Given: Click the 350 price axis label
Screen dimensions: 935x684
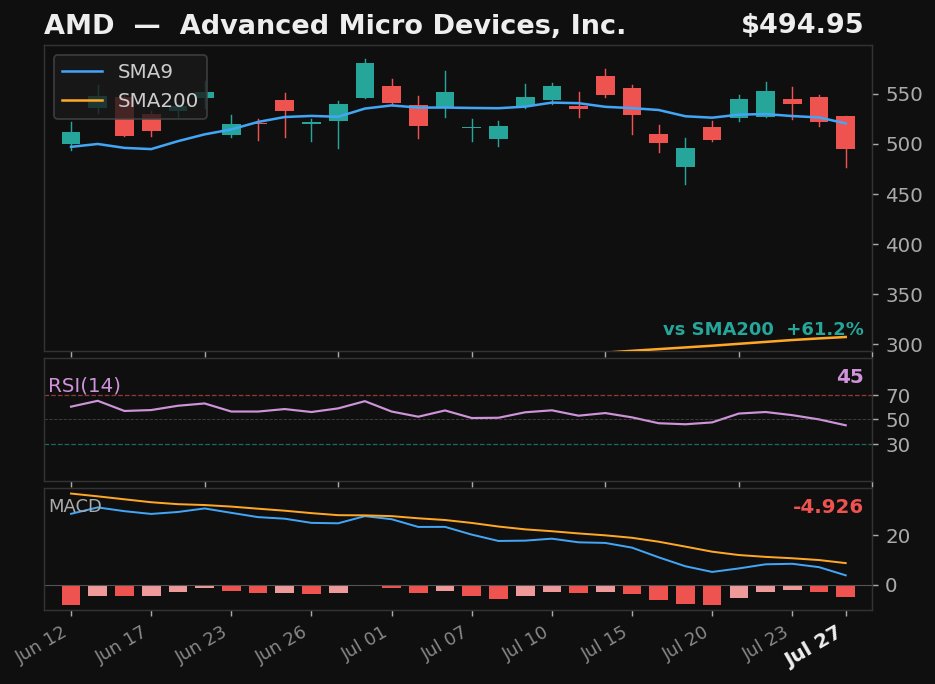Looking at the screenshot, I should tap(904, 295).
